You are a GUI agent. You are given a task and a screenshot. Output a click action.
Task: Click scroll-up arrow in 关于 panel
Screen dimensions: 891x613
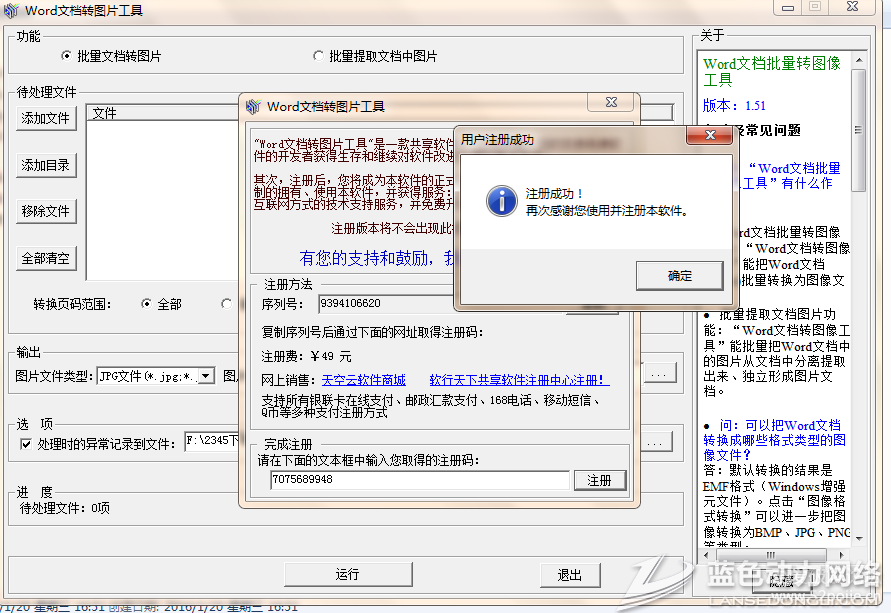[858, 62]
